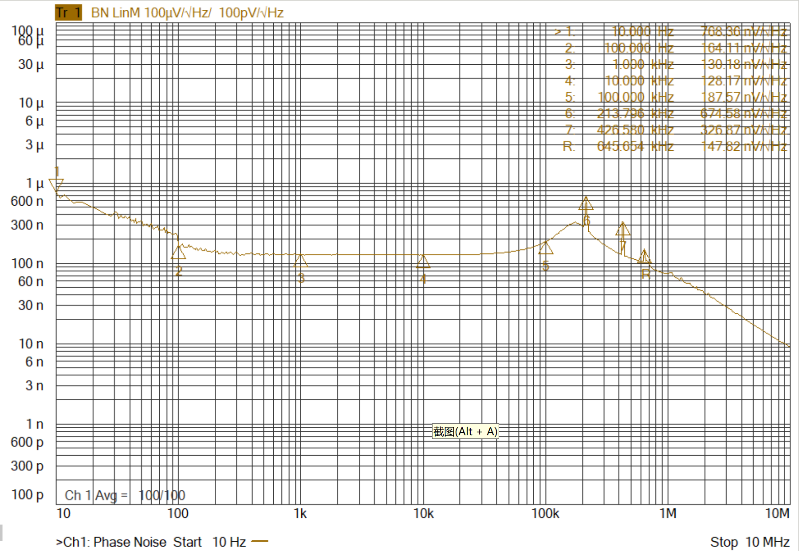Click the reference marker R triangle
This screenshot has height=551, width=799.
click(645, 257)
